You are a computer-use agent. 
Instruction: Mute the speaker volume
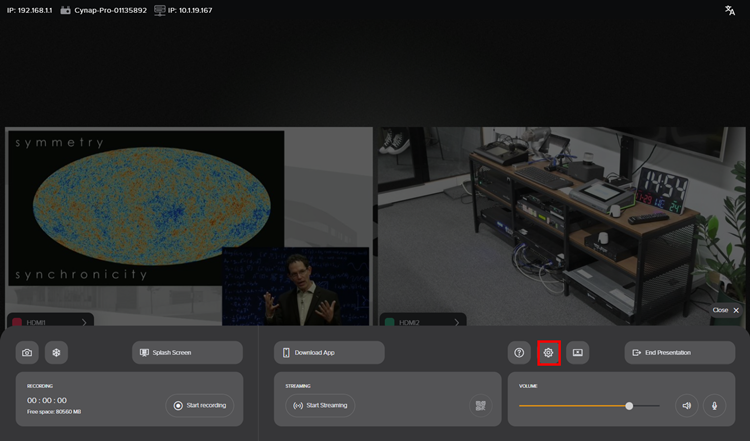click(687, 406)
